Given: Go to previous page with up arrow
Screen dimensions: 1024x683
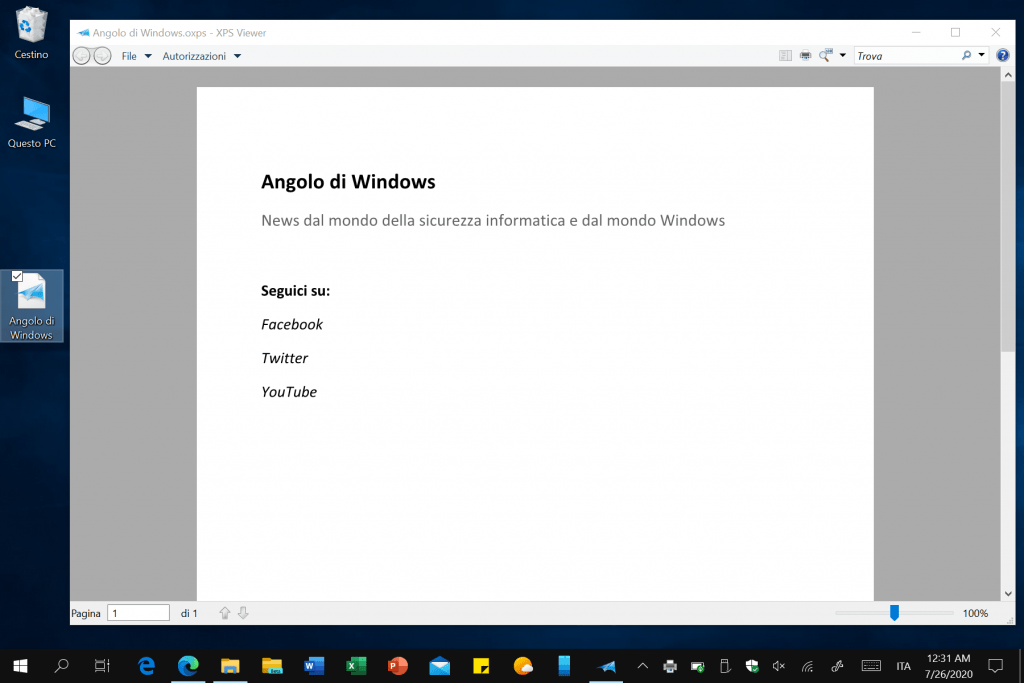Looking at the screenshot, I should (x=225, y=613).
